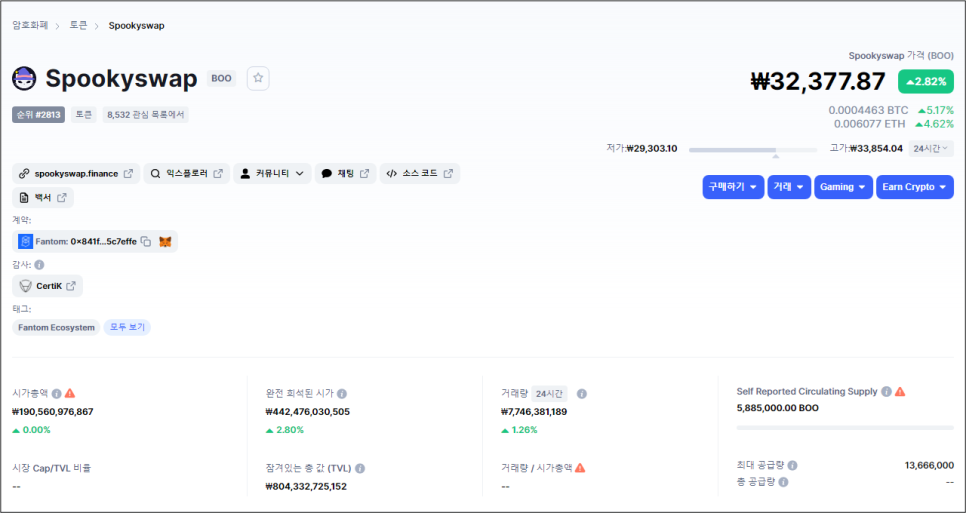966x513 pixels.
Task: Open info icon next to 완전 희석된 시가
Action: point(342,394)
